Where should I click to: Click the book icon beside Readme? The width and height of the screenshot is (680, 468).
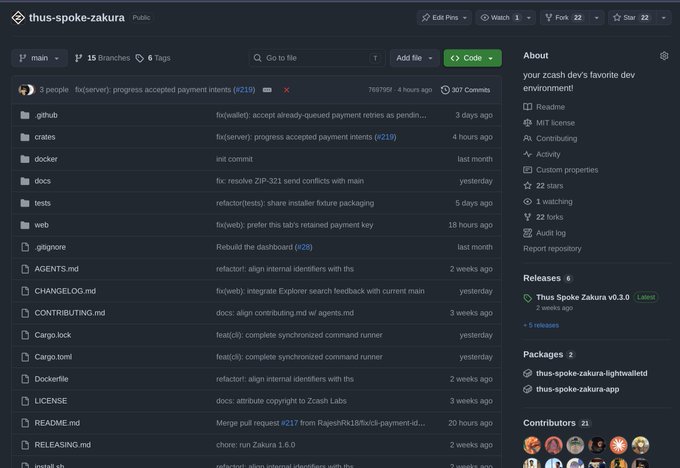(x=527, y=107)
